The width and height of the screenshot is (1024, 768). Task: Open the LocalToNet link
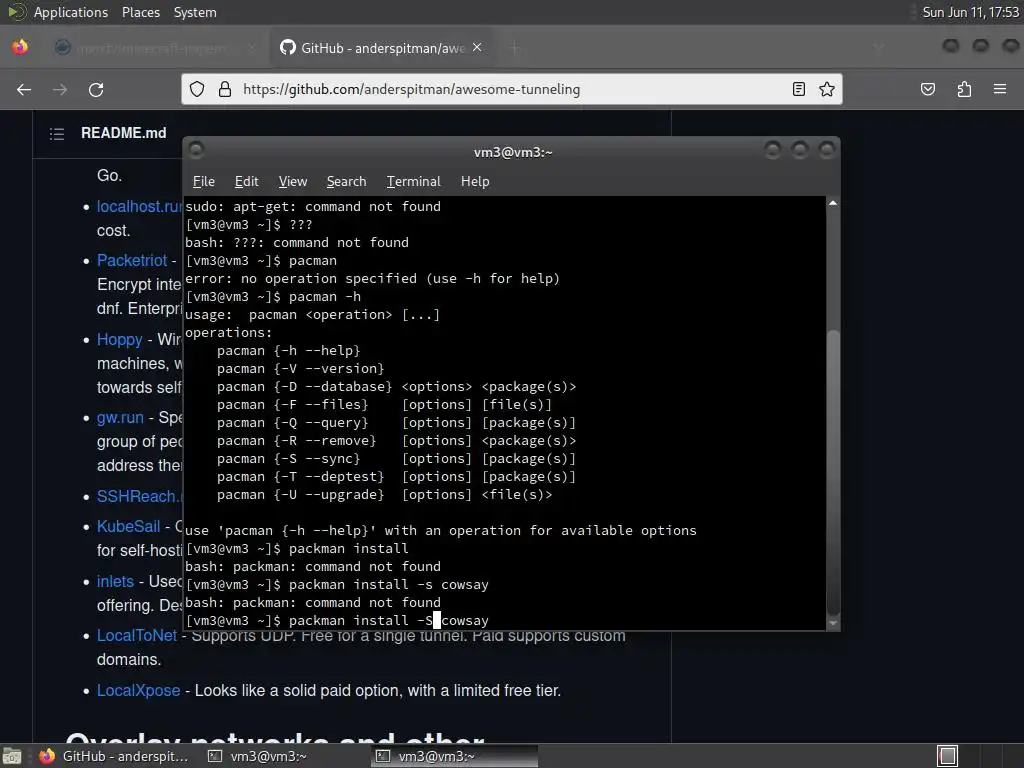point(136,635)
